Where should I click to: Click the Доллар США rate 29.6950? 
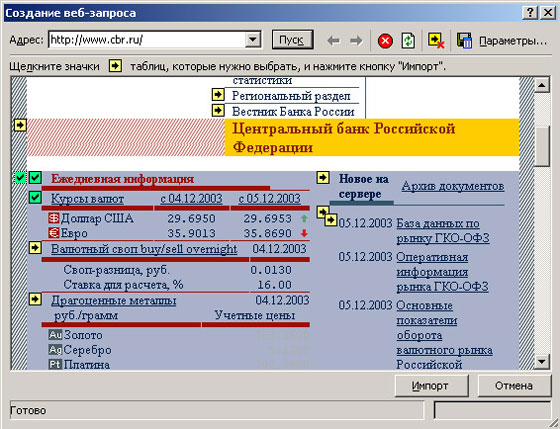click(191, 219)
